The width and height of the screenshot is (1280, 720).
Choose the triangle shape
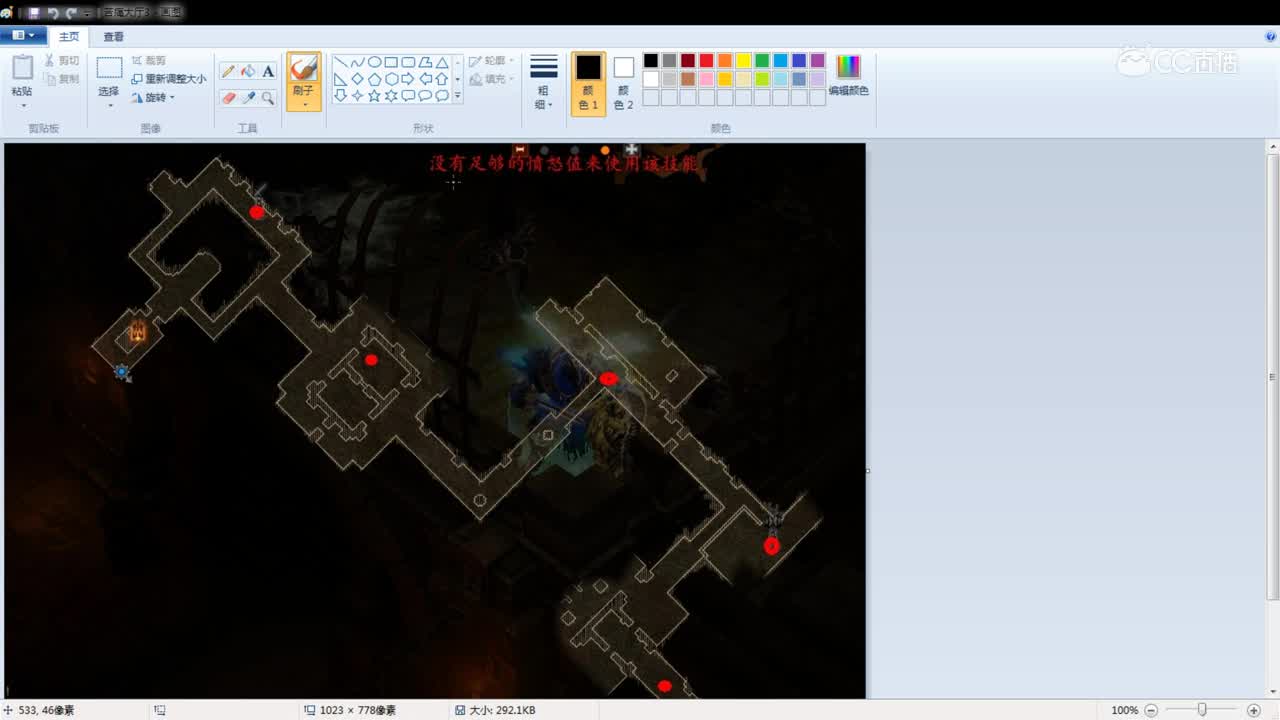tap(442, 62)
